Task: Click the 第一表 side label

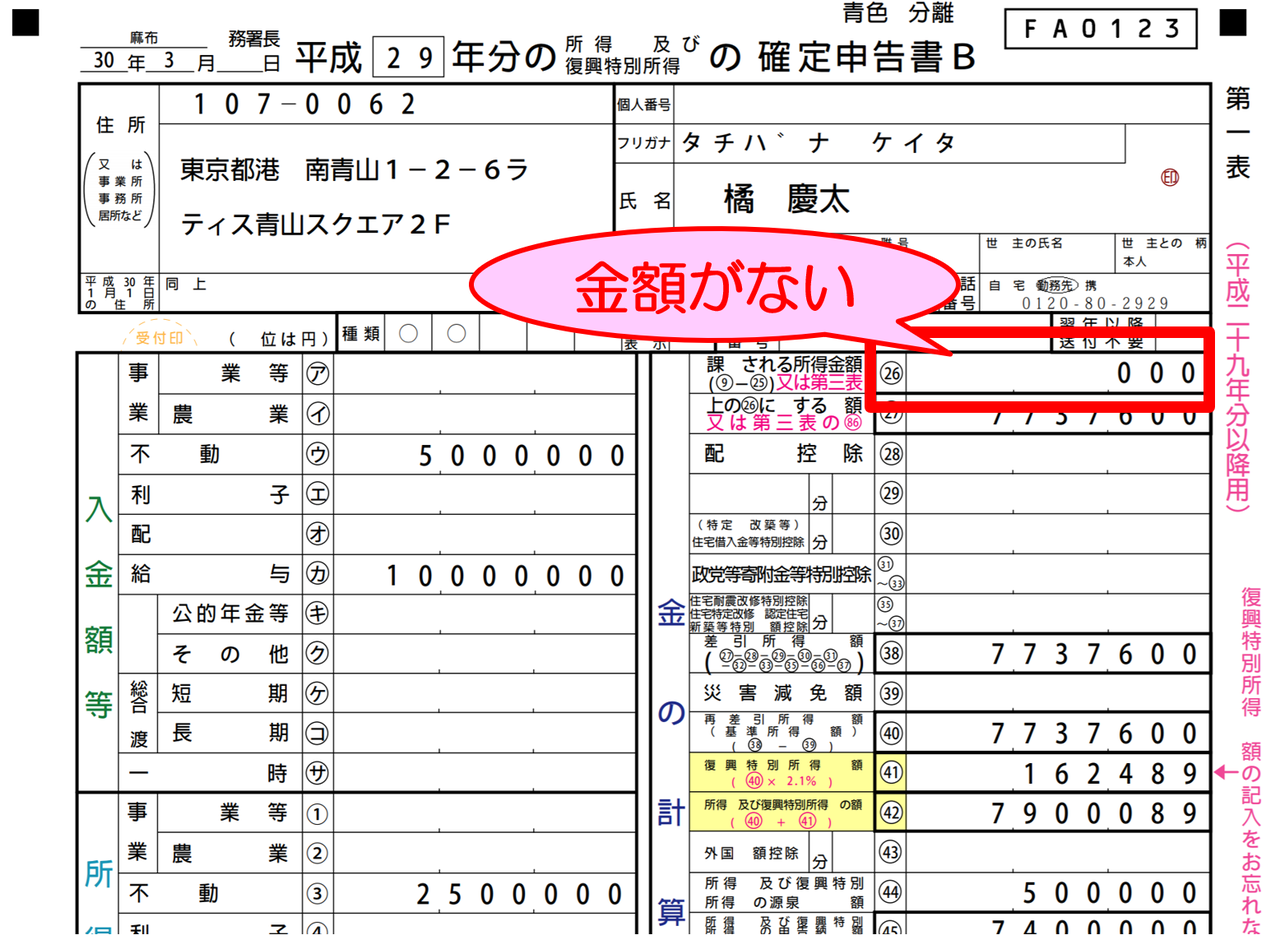Action: (x=1239, y=134)
